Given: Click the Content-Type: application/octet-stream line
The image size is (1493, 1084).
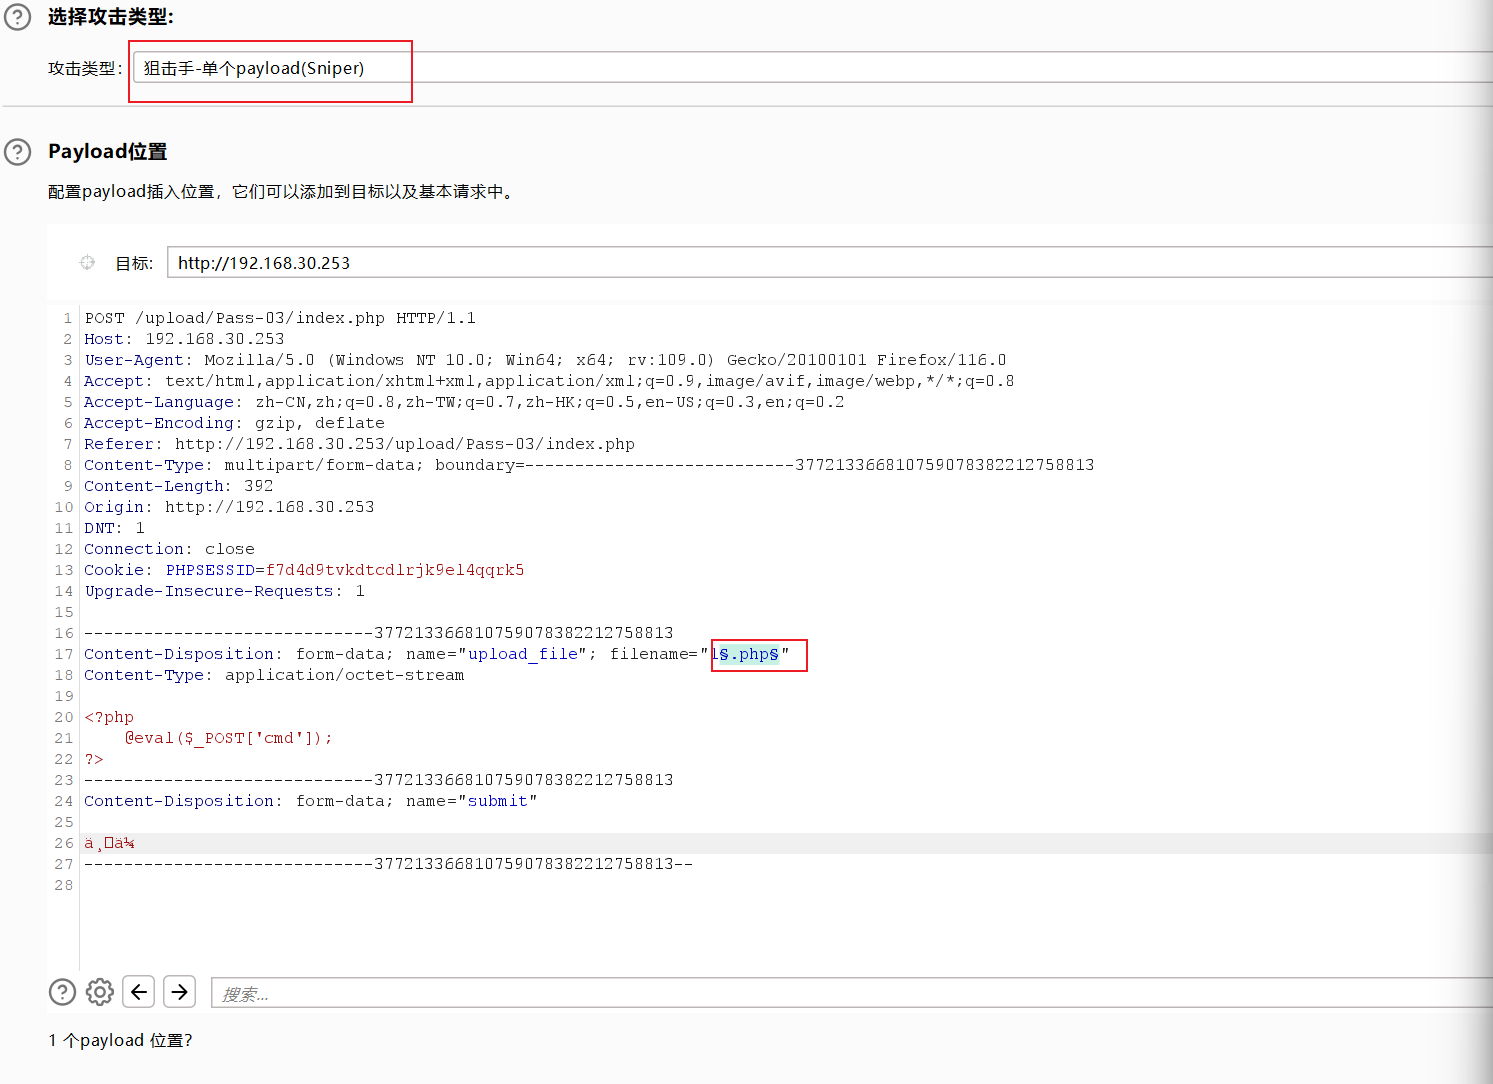Looking at the screenshot, I should click(274, 675).
